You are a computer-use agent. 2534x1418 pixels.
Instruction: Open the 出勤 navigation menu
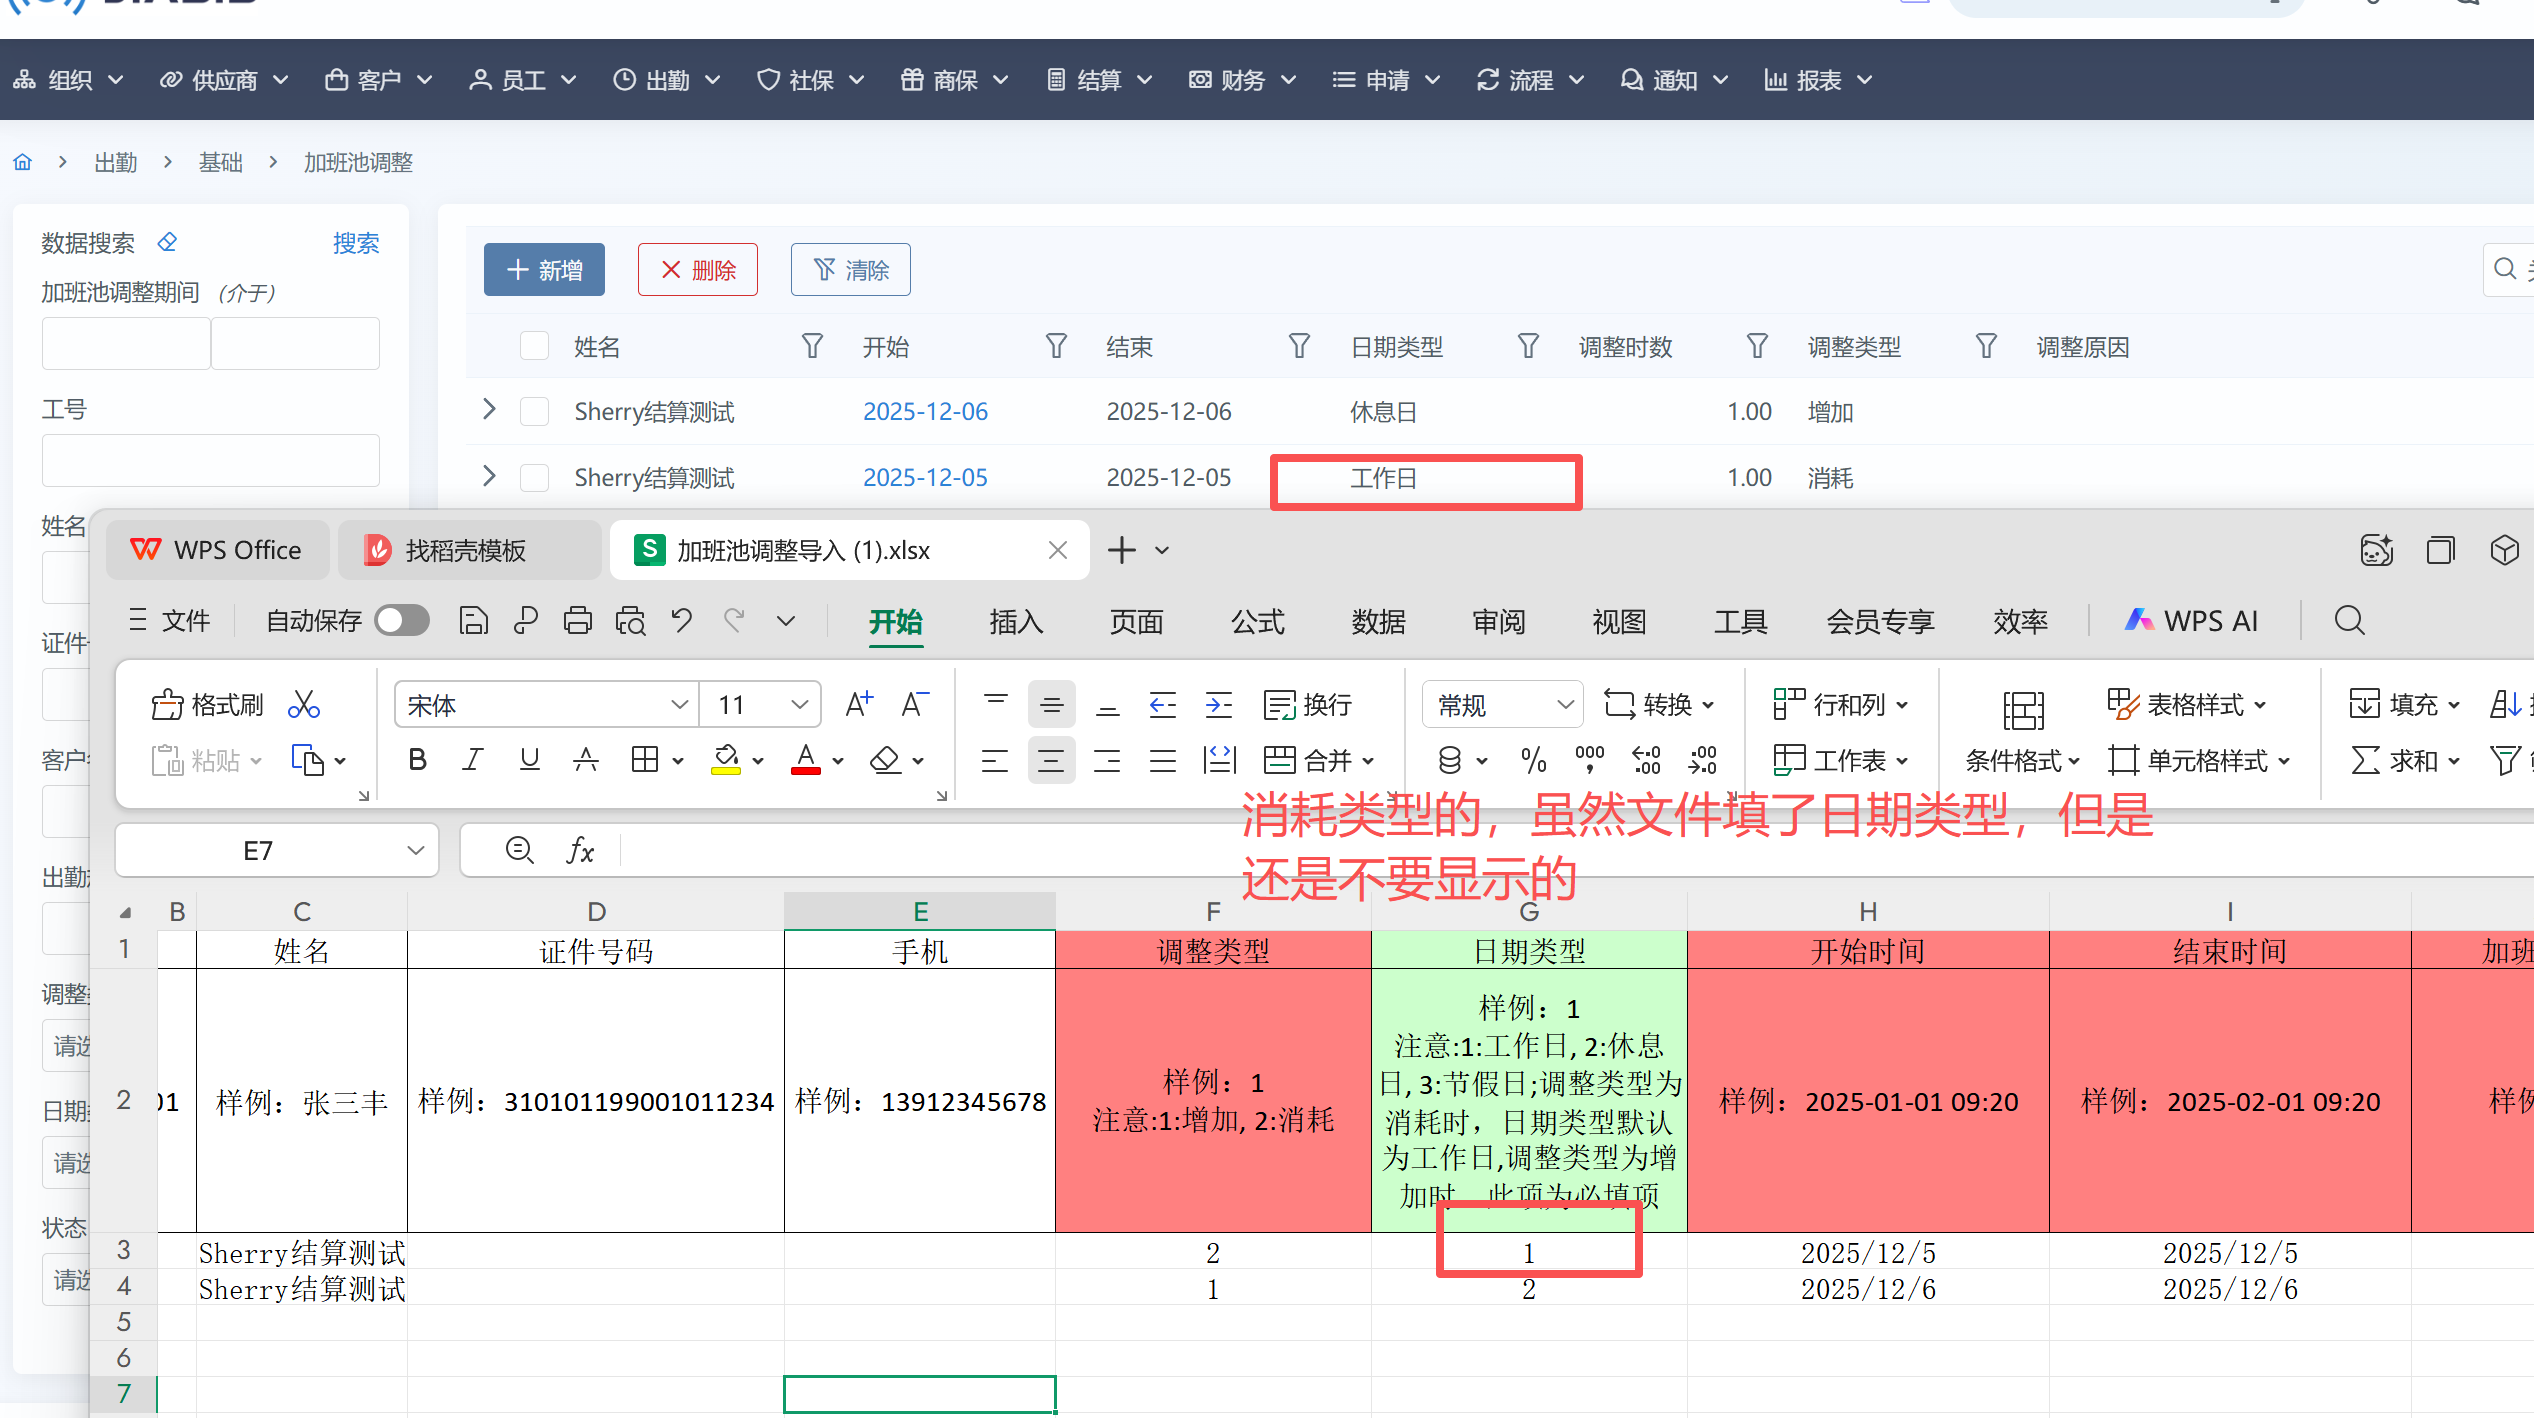point(667,80)
